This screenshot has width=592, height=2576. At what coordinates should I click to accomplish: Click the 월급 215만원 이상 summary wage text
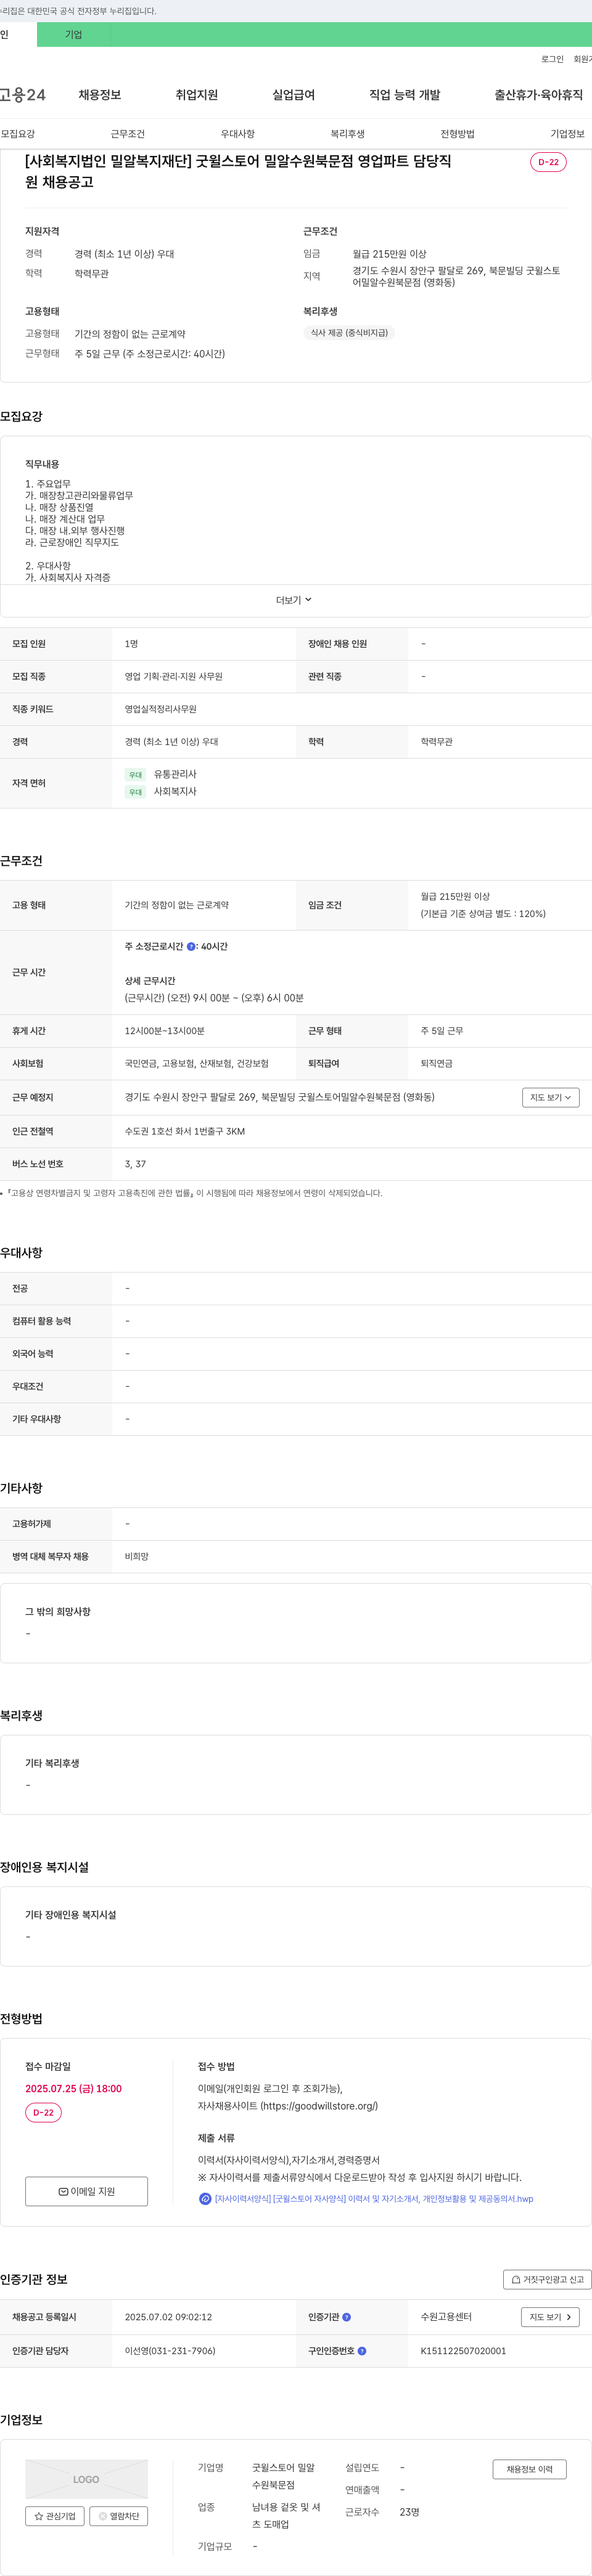pyautogui.click(x=389, y=254)
